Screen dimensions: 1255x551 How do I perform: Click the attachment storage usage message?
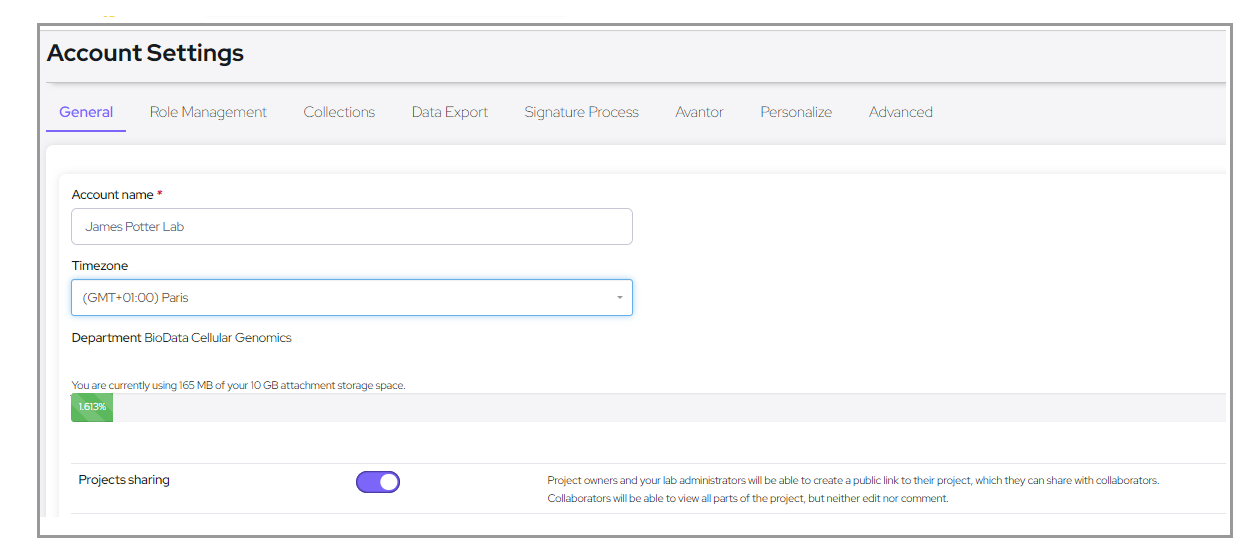(x=238, y=385)
